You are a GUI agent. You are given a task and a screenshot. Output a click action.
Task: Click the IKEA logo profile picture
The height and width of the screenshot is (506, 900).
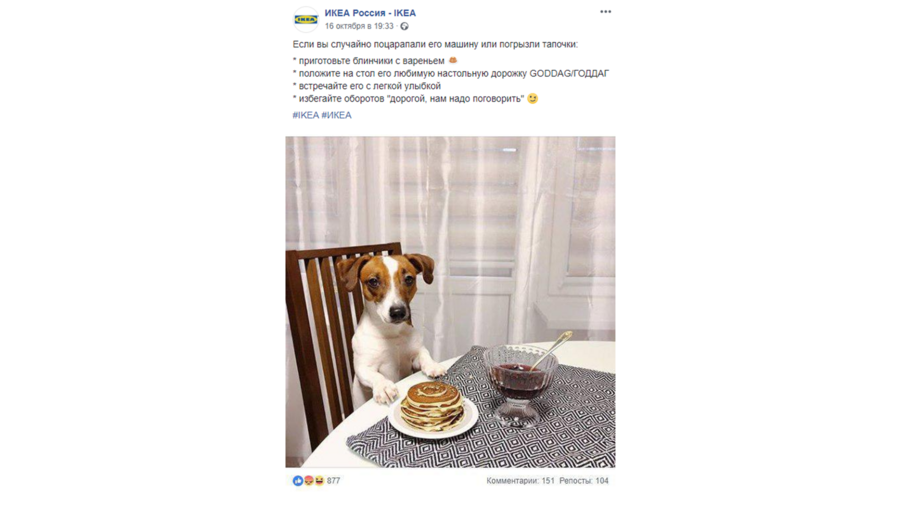[x=306, y=20]
